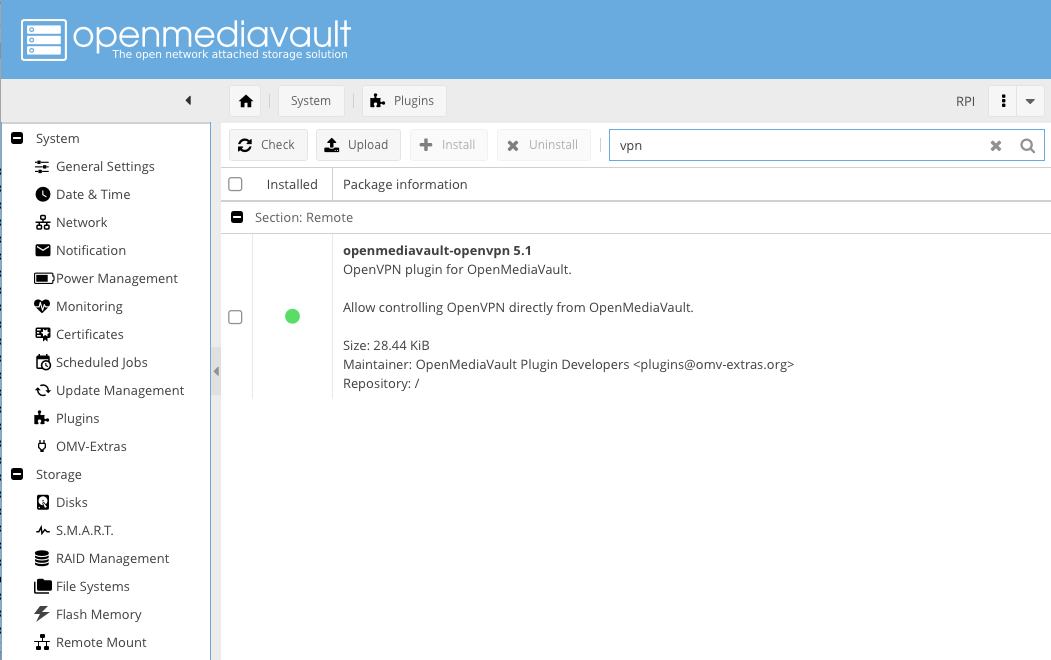This screenshot has height=660, width=1051.
Task: Open the user dropdown arrow menu
Action: click(x=1030, y=101)
